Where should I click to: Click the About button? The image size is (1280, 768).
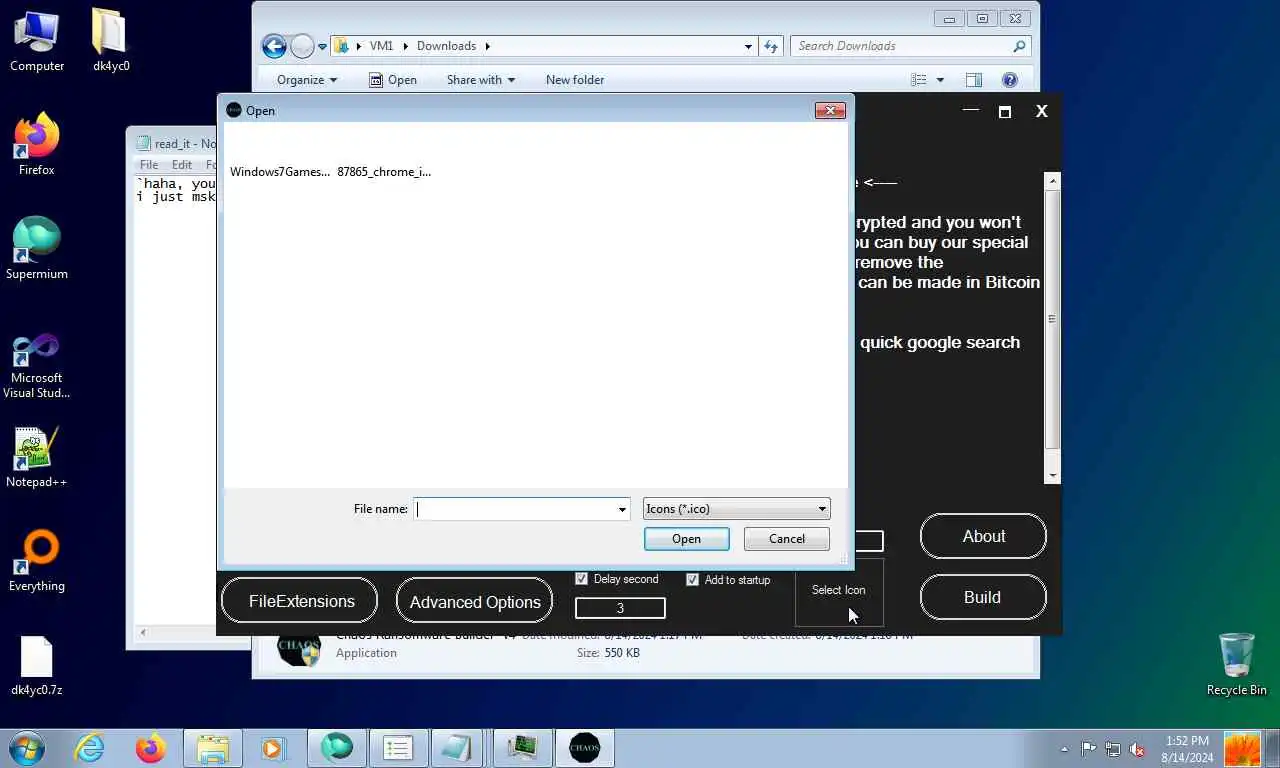click(983, 536)
